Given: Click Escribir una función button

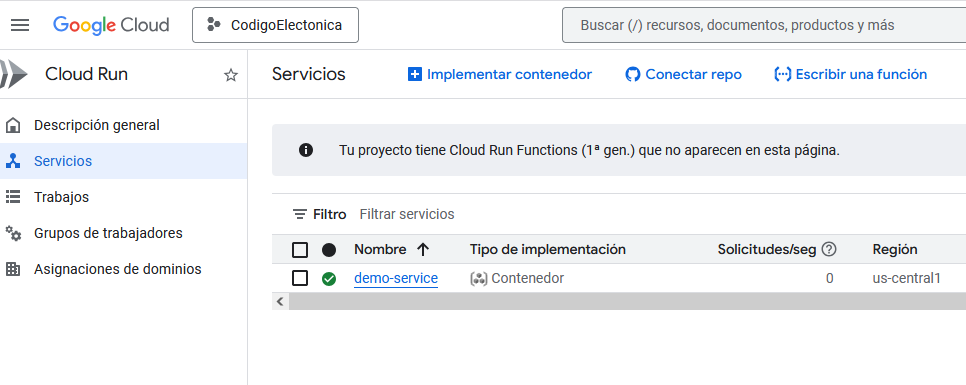Looking at the screenshot, I should click(850, 75).
